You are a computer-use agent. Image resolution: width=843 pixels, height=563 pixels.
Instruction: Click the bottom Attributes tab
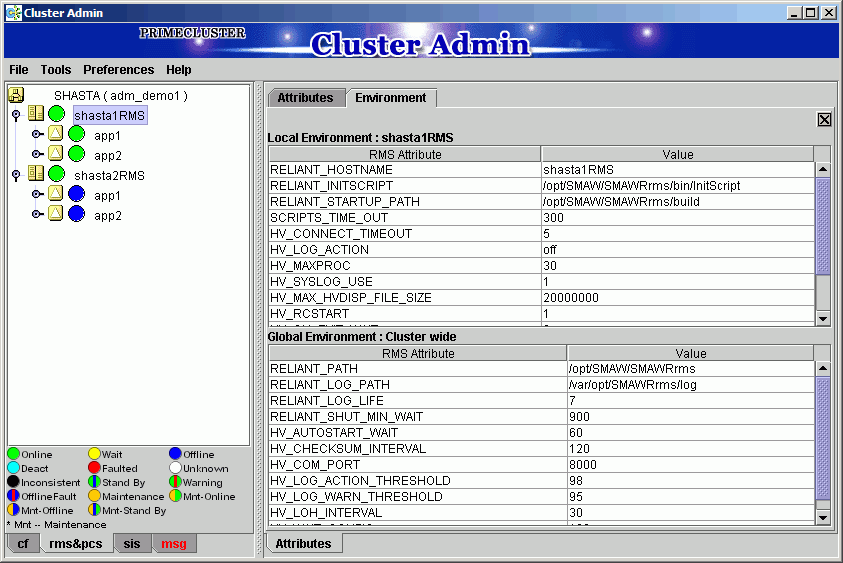(x=304, y=544)
